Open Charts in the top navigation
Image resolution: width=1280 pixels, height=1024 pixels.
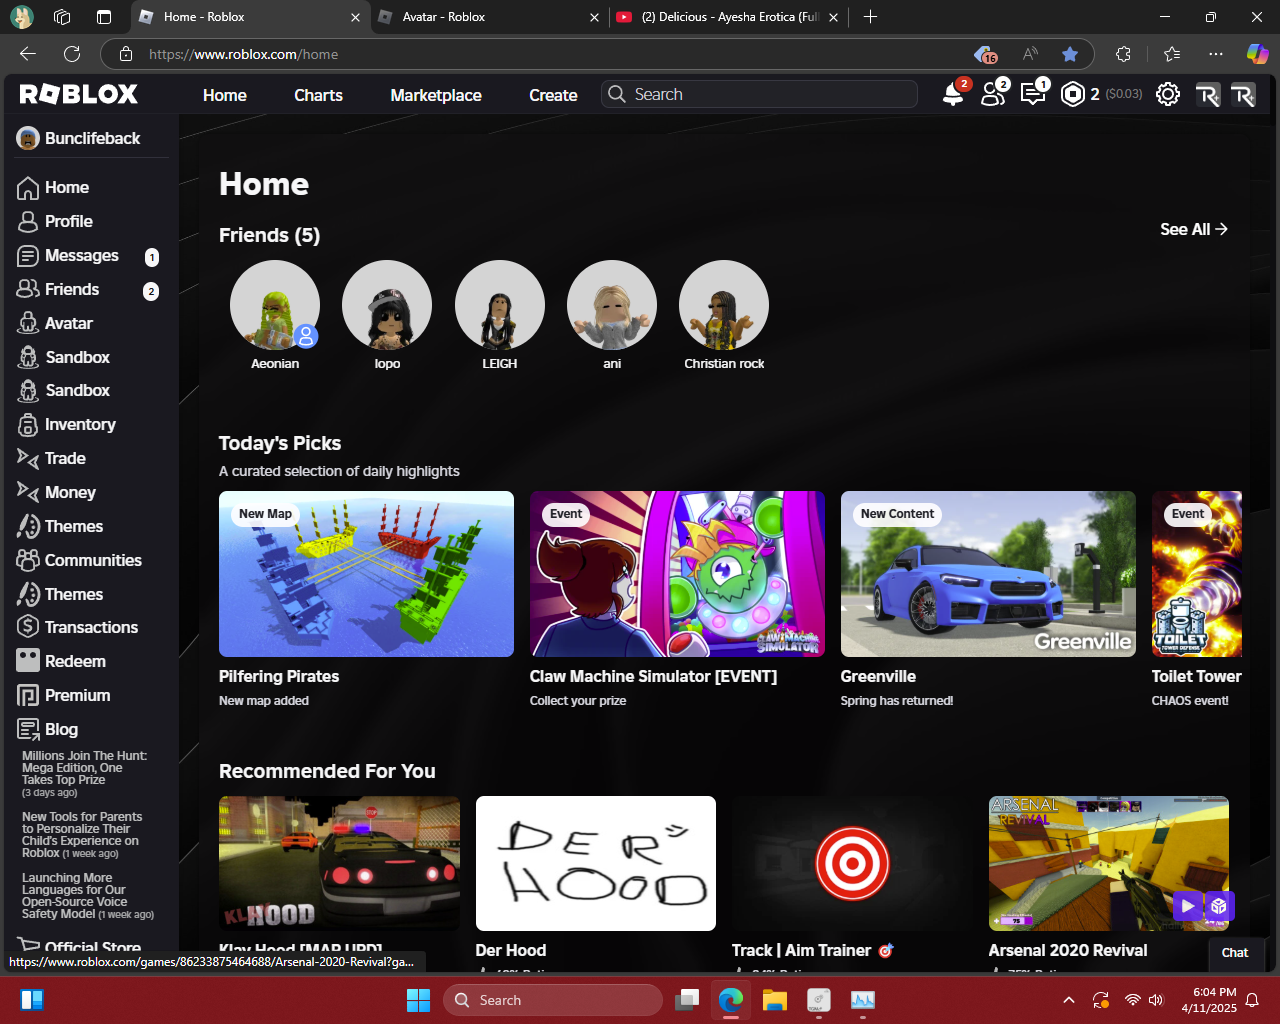(318, 95)
